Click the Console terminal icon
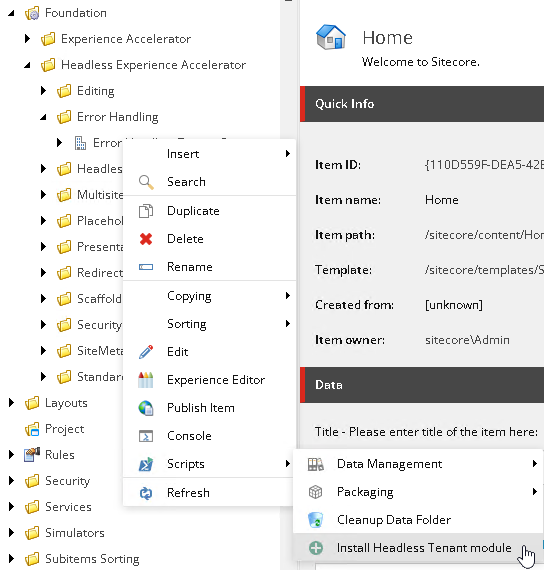The height and width of the screenshot is (570, 544). [146, 436]
